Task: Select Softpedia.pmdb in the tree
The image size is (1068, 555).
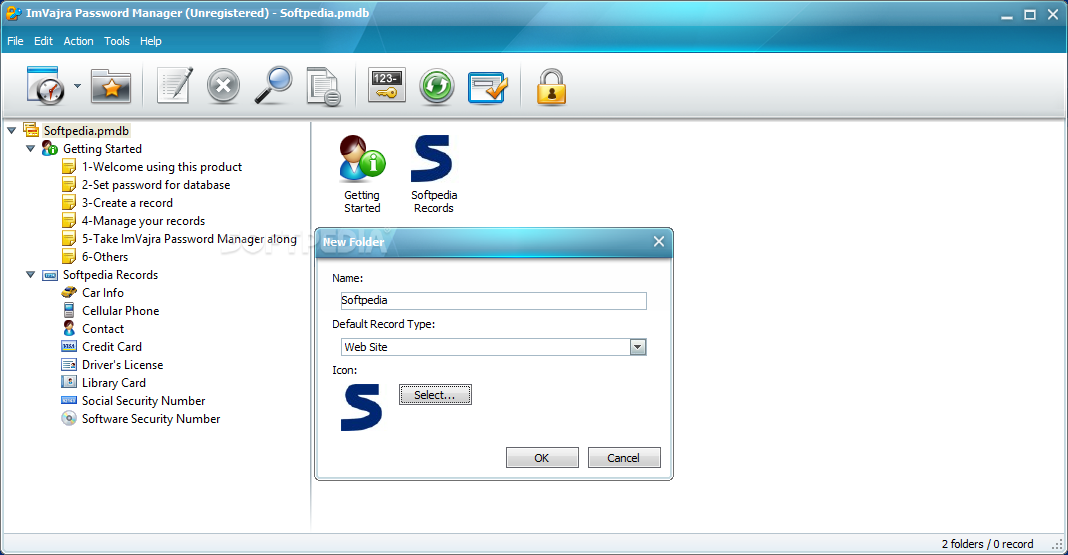Action: 86,131
